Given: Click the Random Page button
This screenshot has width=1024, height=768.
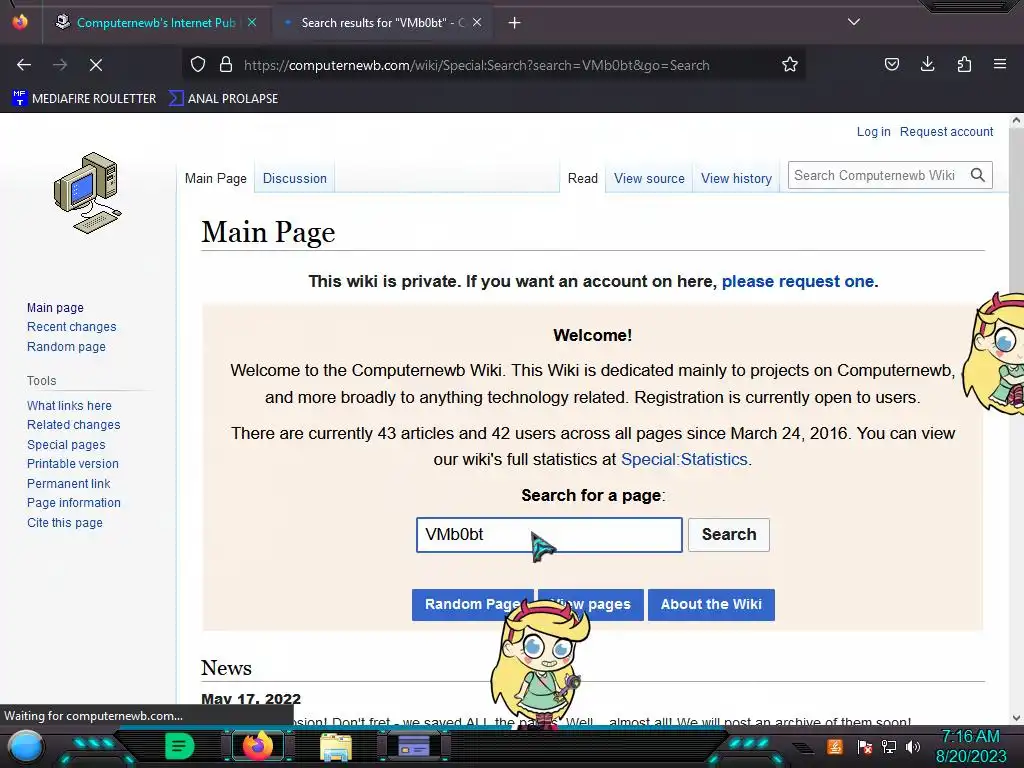Looking at the screenshot, I should point(472,604).
